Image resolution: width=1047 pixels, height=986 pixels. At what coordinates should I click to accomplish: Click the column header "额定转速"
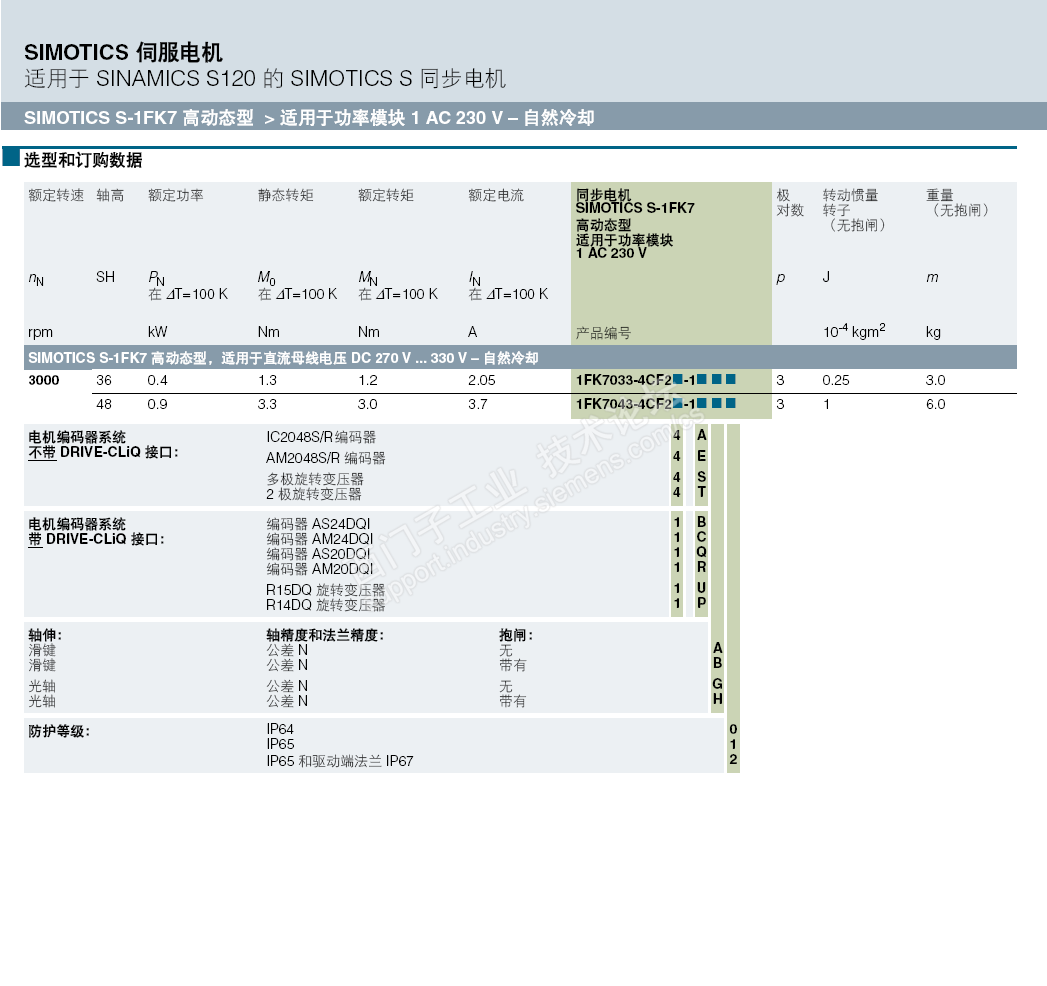[56, 195]
